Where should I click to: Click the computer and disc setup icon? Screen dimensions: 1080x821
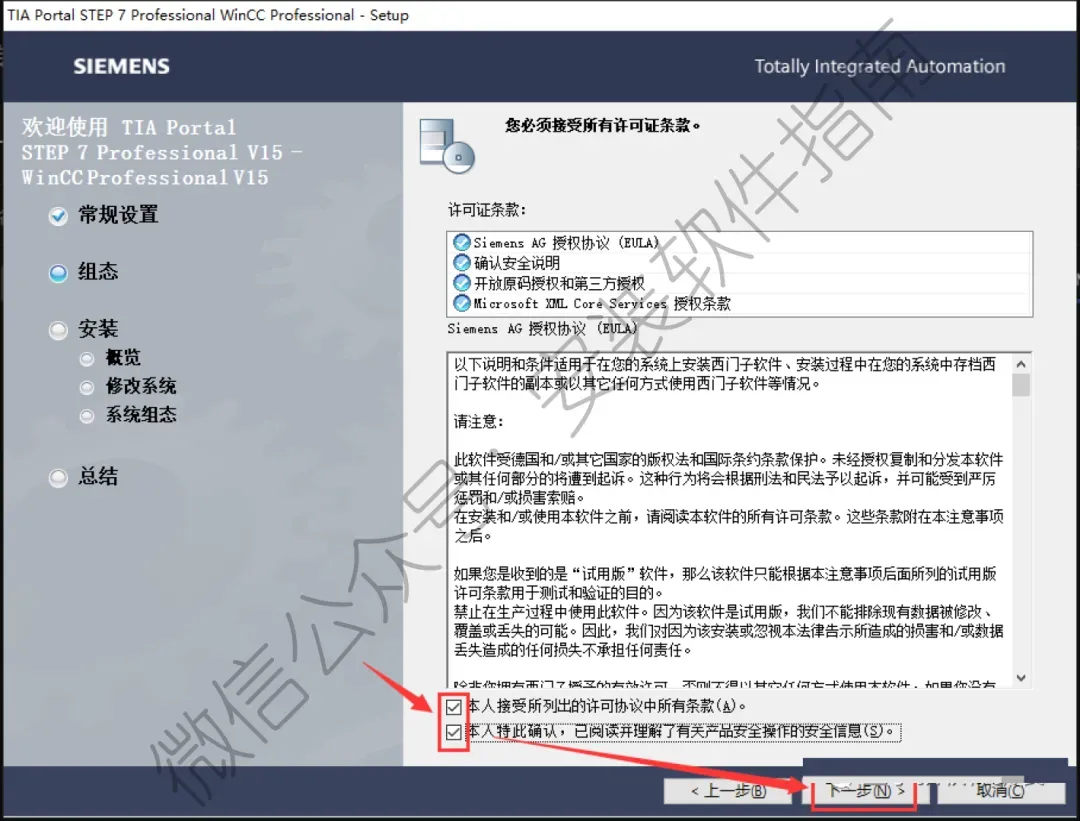tap(447, 145)
